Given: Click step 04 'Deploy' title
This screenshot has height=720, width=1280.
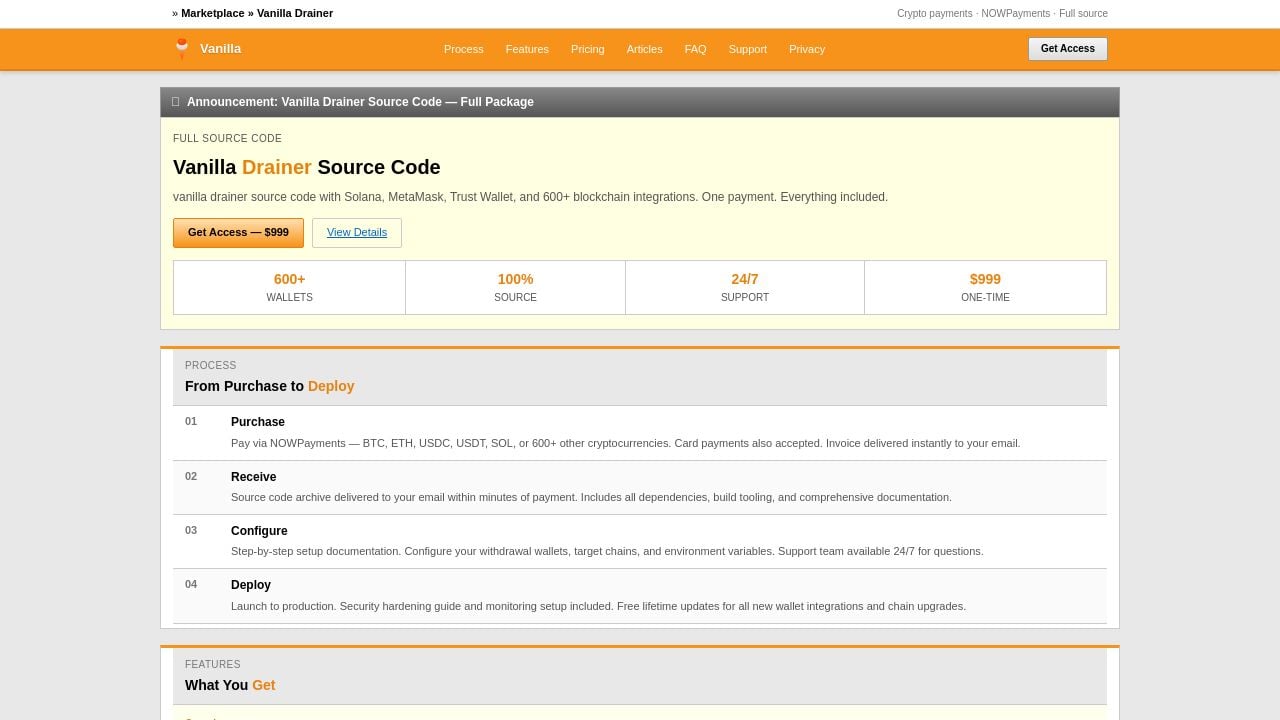Looking at the screenshot, I should [x=251, y=585].
